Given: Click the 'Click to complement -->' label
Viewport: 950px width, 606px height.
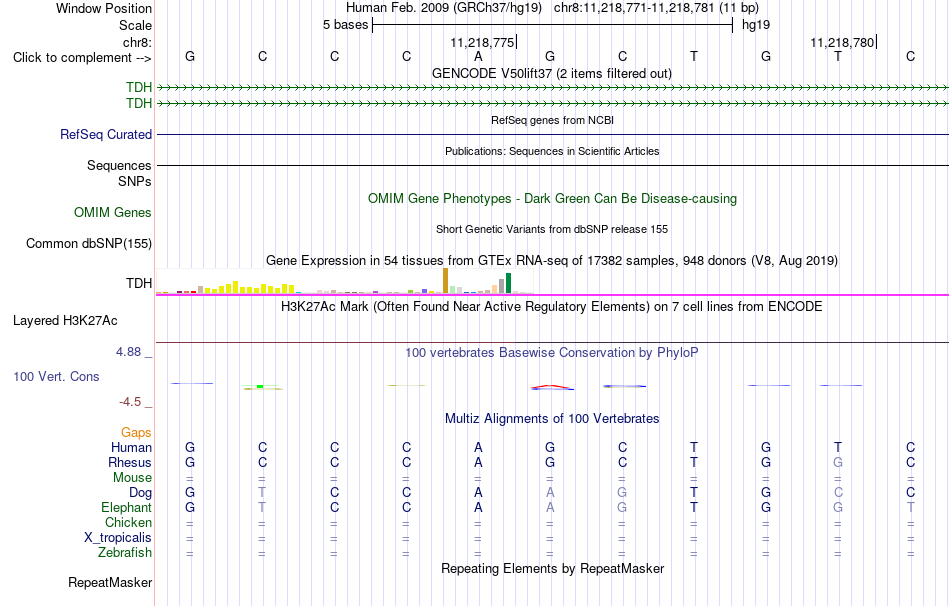Looking at the screenshot, I should pyautogui.click(x=82, y=58).
